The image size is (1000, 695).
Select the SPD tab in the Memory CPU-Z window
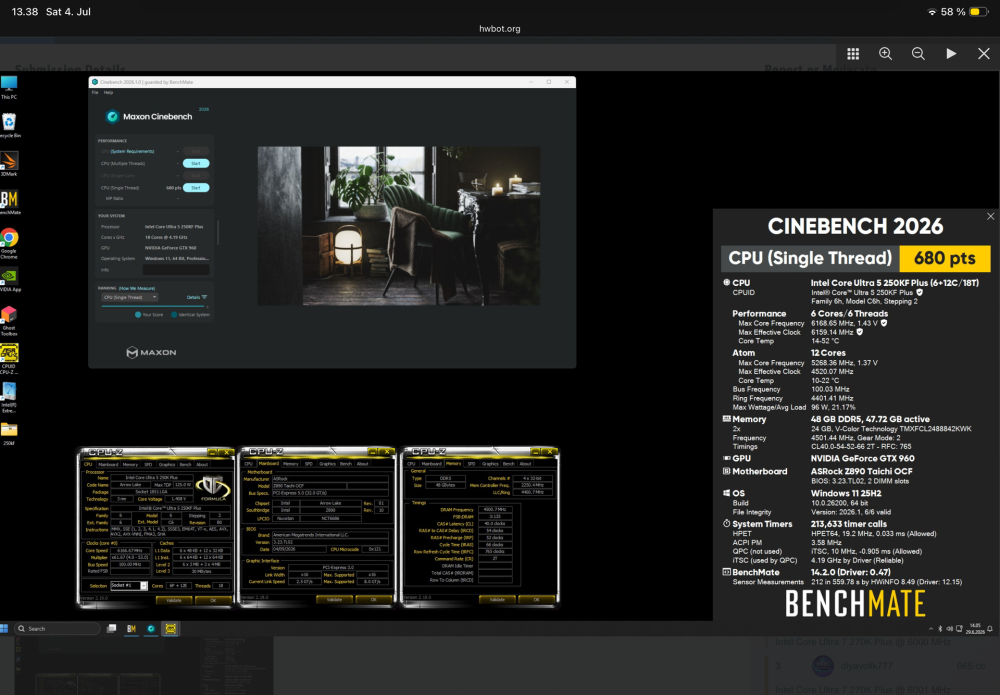(x=471, y=464)
